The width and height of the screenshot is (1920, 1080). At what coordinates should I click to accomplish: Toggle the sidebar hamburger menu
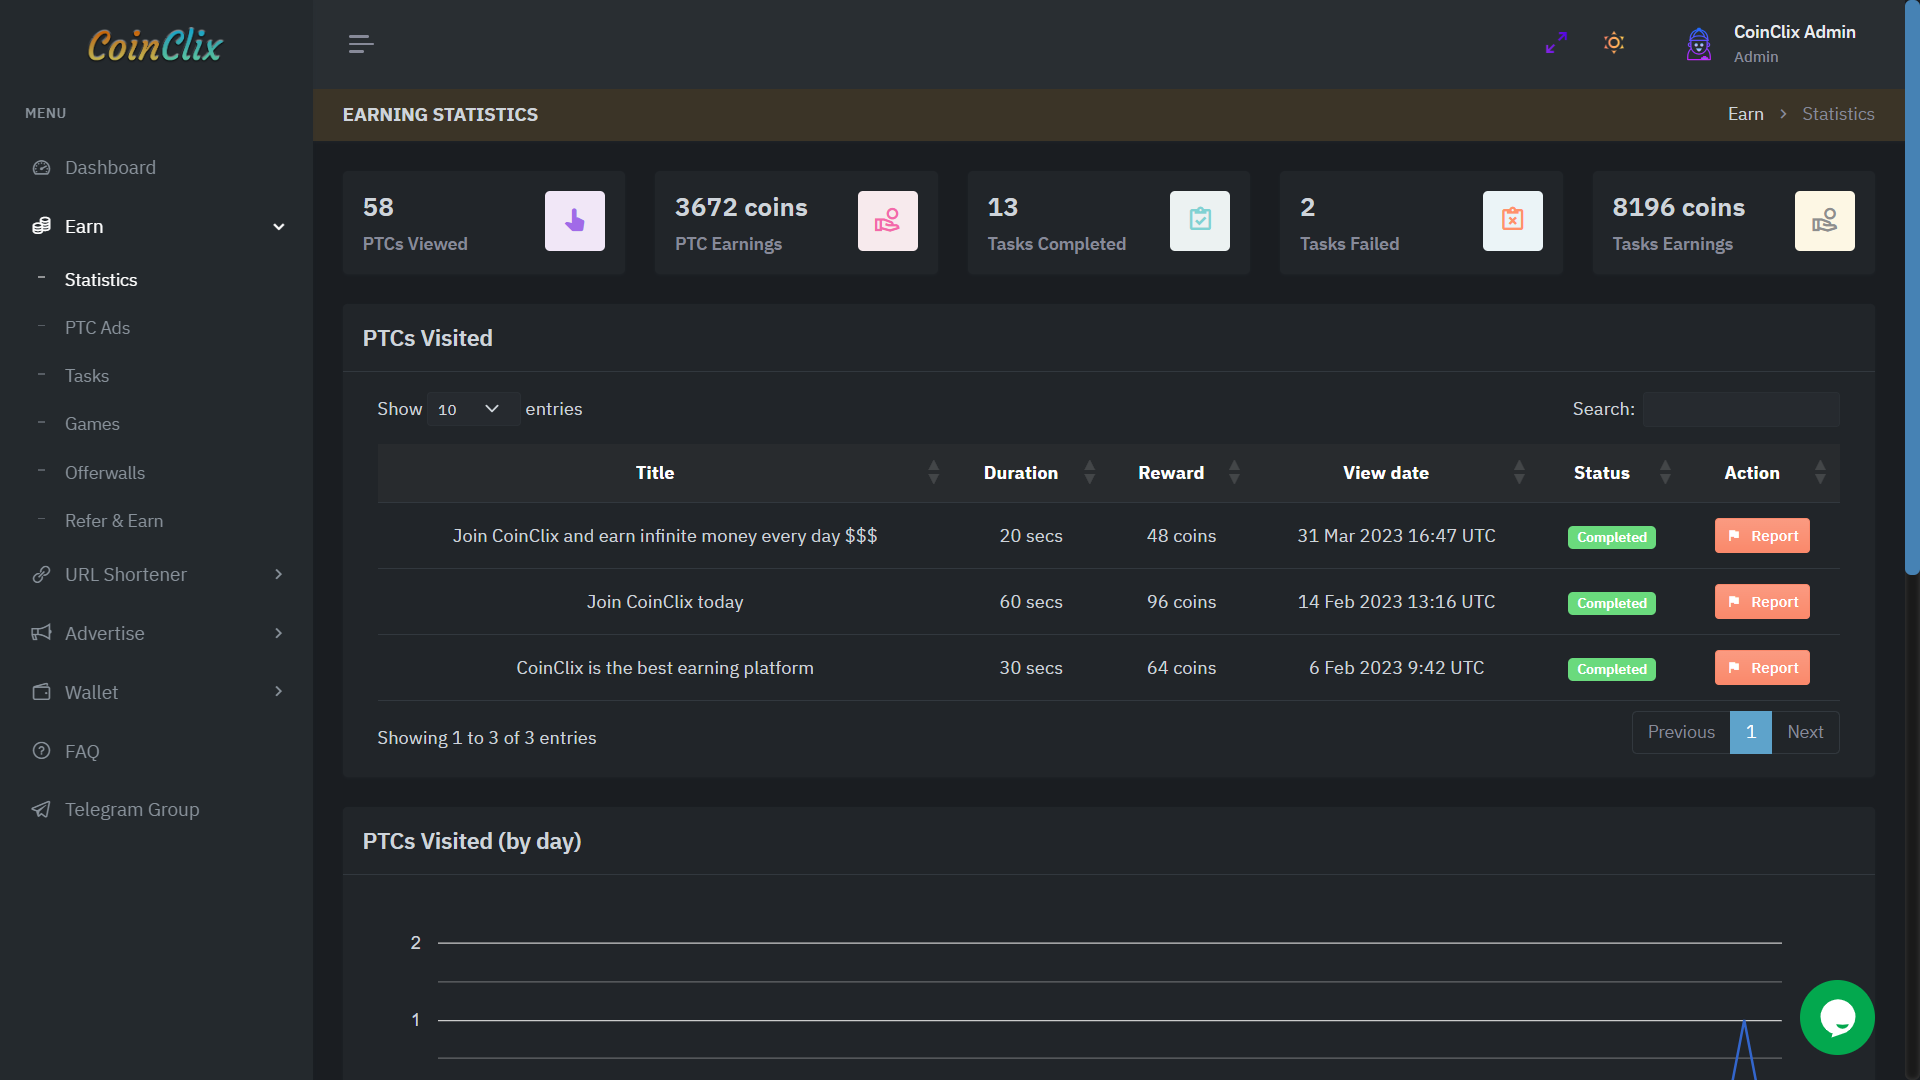coord(361,44)
